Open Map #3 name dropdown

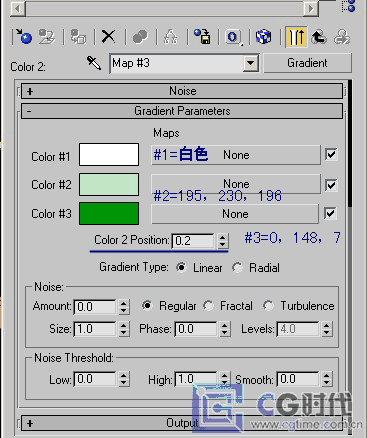coord(250,63)
